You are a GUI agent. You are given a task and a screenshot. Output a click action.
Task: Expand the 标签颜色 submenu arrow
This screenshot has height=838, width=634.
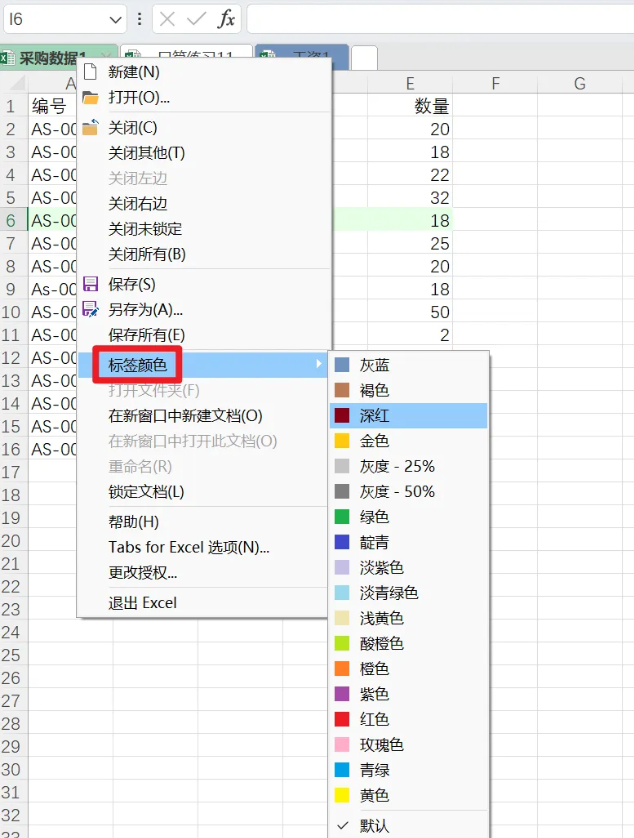click(x=320, y=365)
